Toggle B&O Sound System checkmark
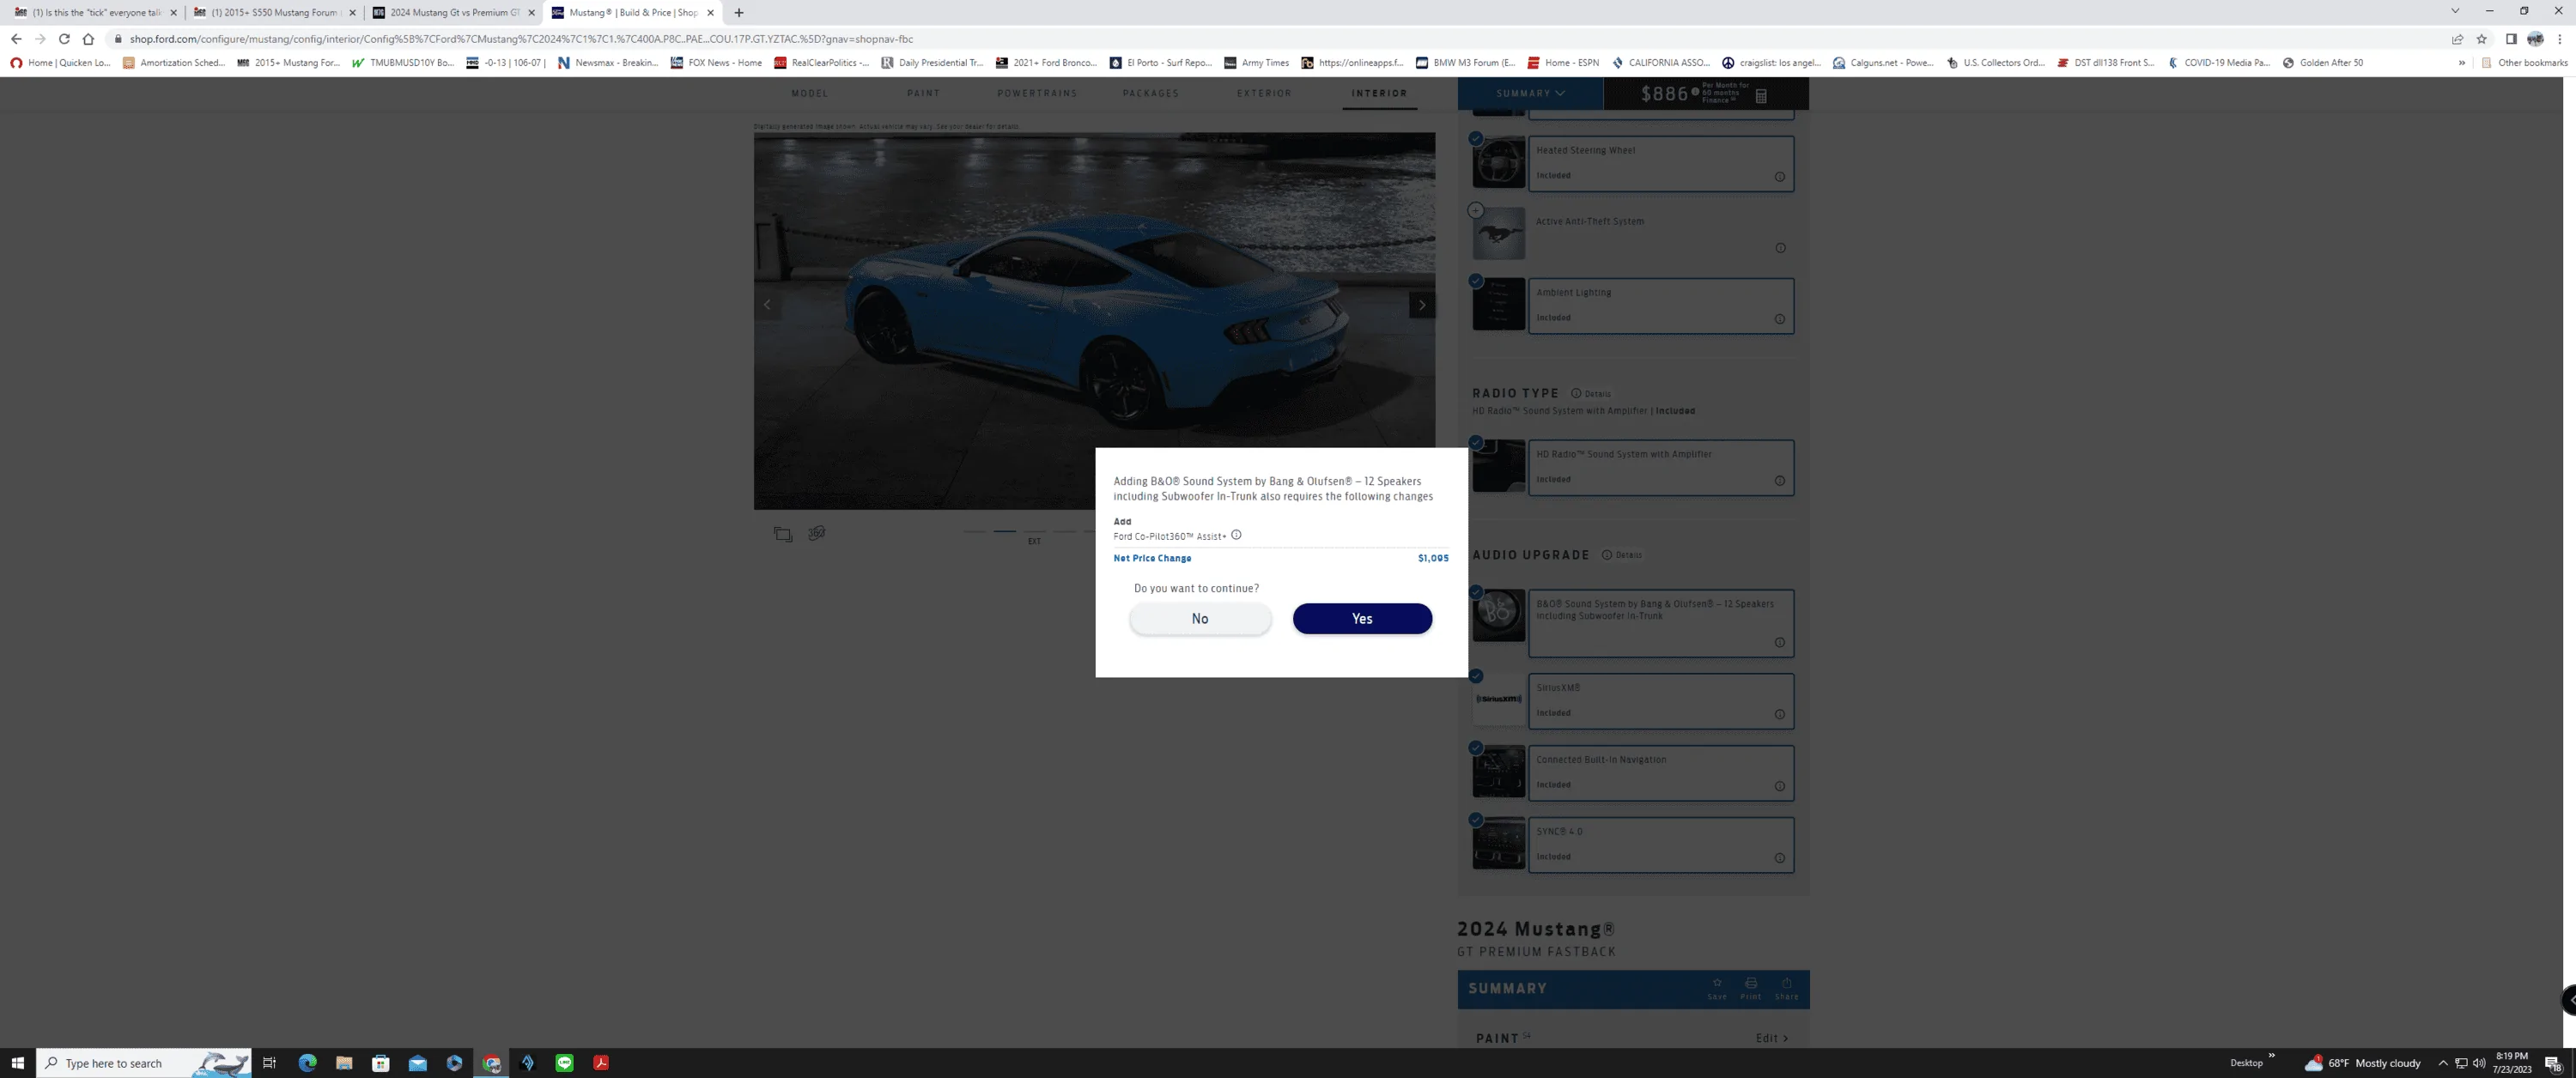 [1476, 592]
